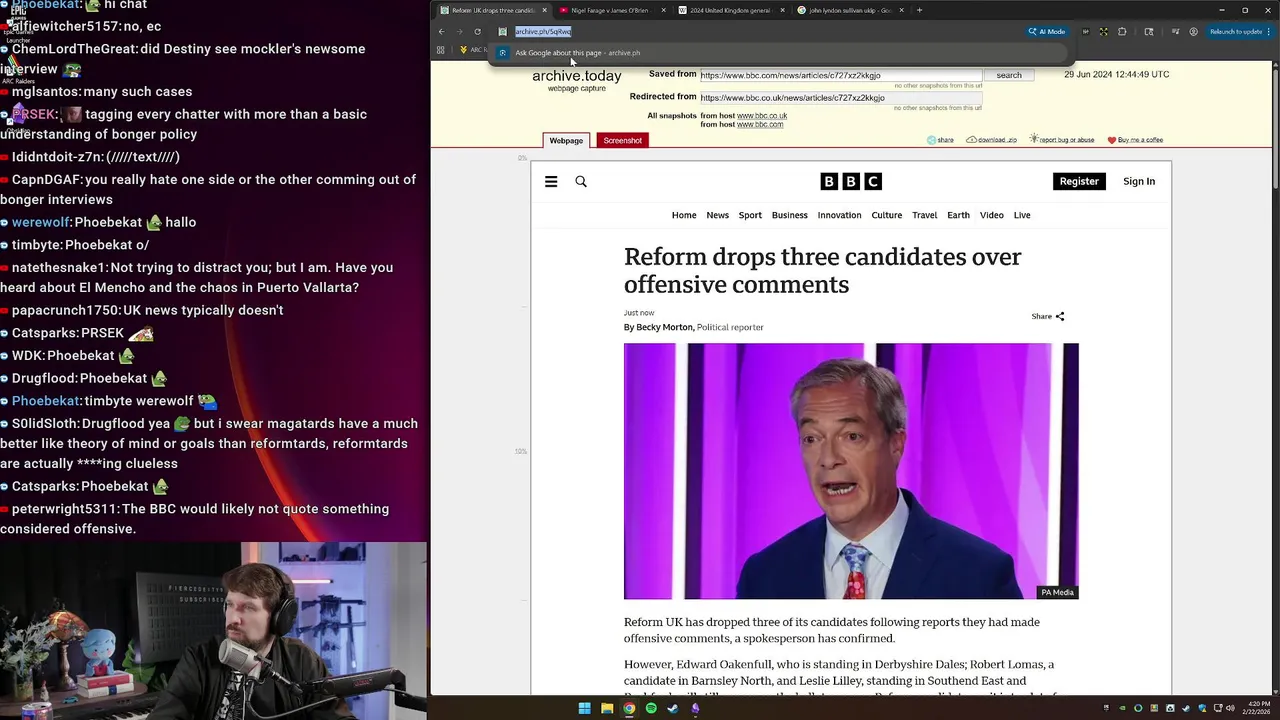
Task: Open the BBC Earth nav item
Action: click(958, 215)
